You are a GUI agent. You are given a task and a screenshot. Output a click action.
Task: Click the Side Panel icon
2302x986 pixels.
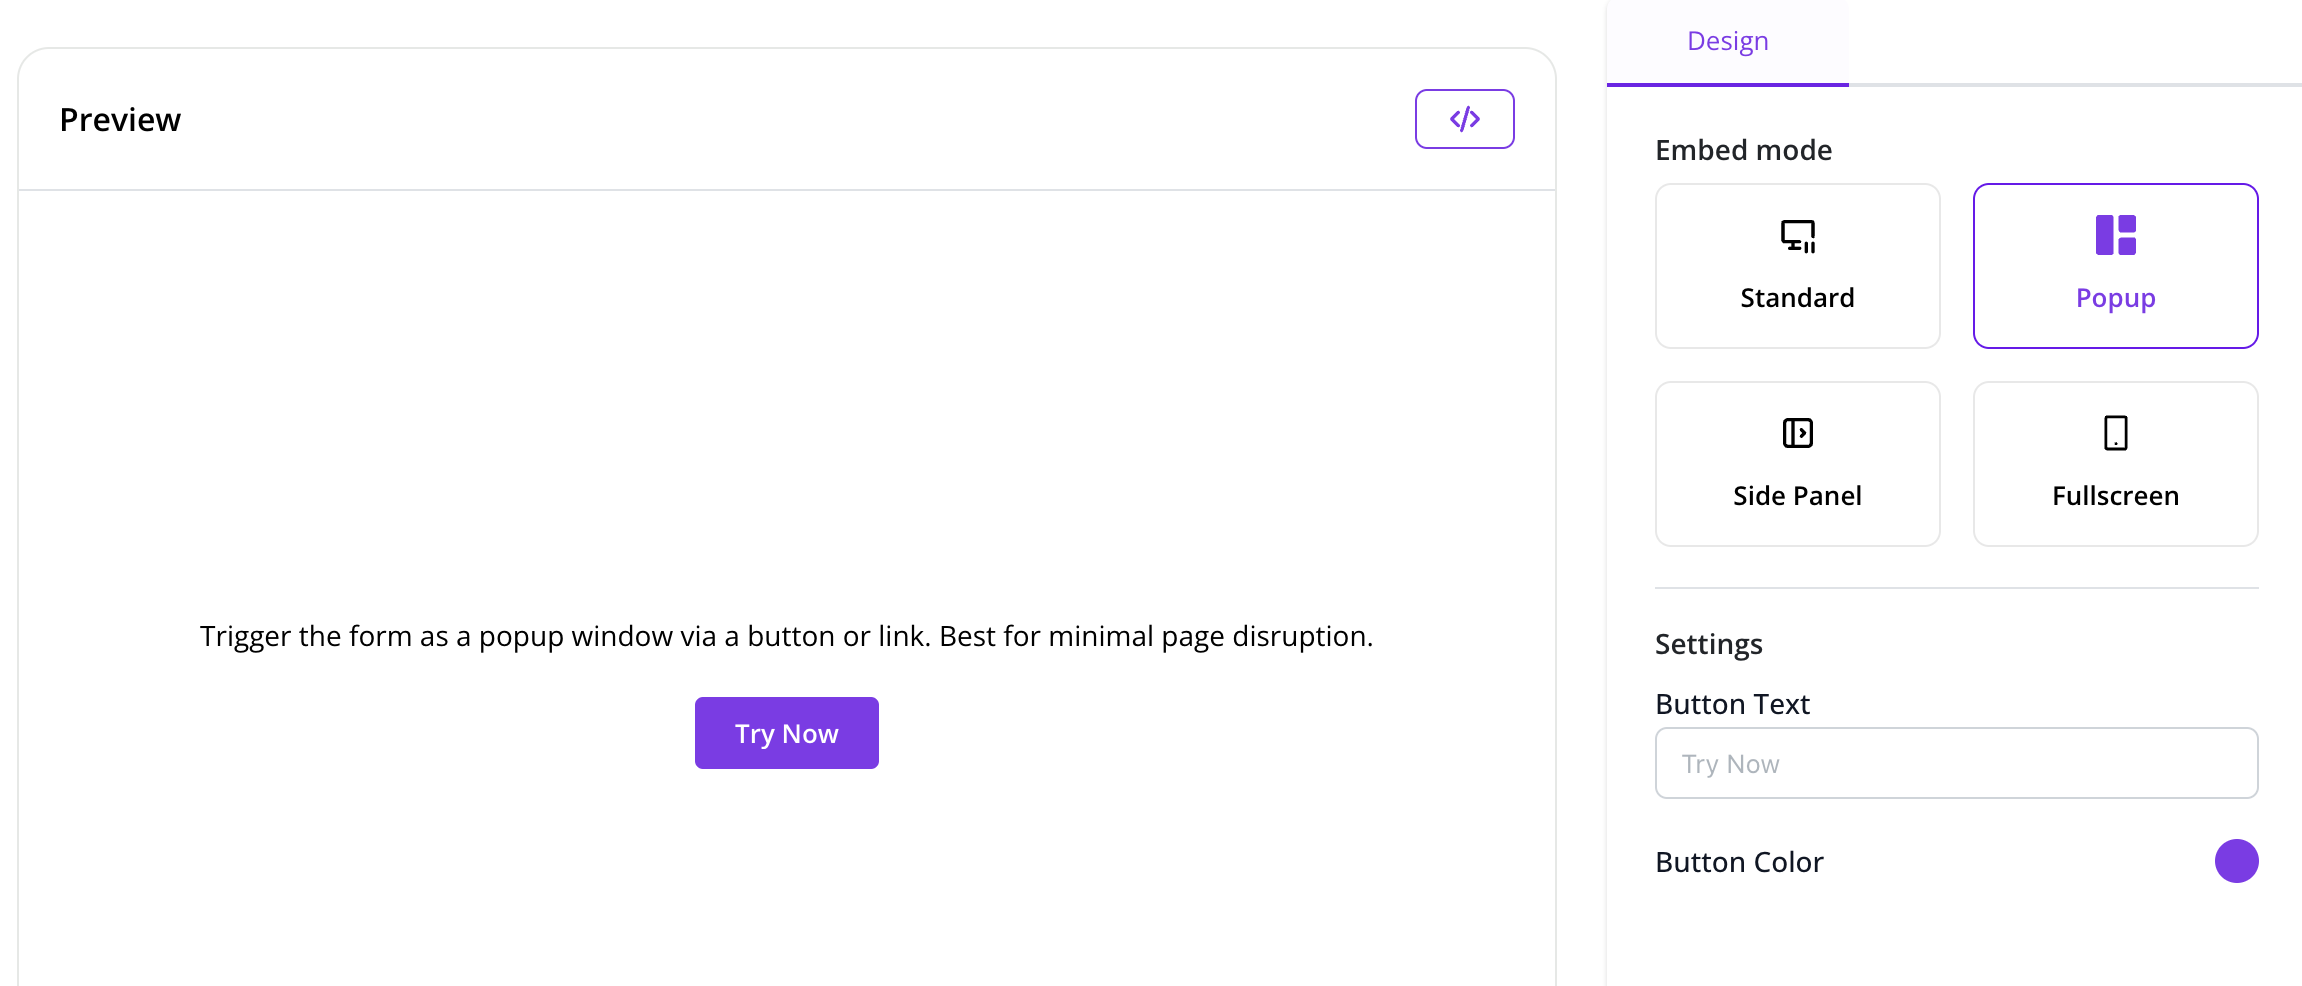tap(1797, 433)
